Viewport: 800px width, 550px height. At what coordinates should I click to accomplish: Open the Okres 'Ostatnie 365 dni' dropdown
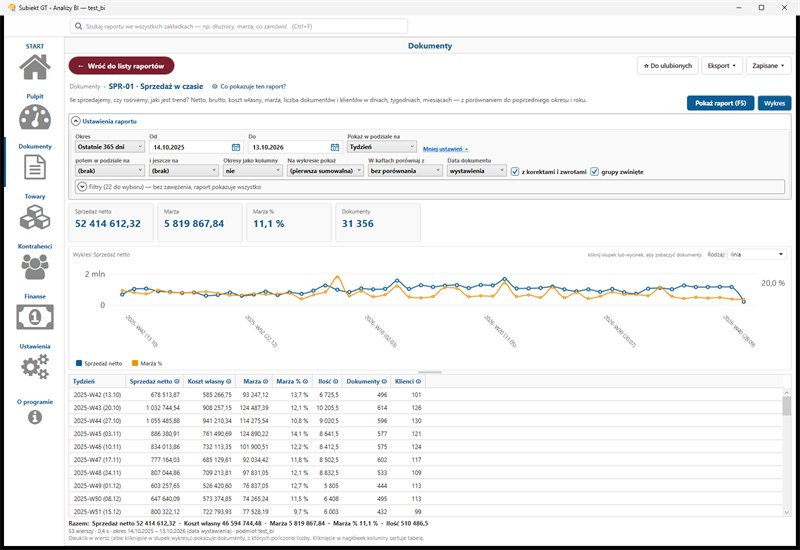pos(110,147)
